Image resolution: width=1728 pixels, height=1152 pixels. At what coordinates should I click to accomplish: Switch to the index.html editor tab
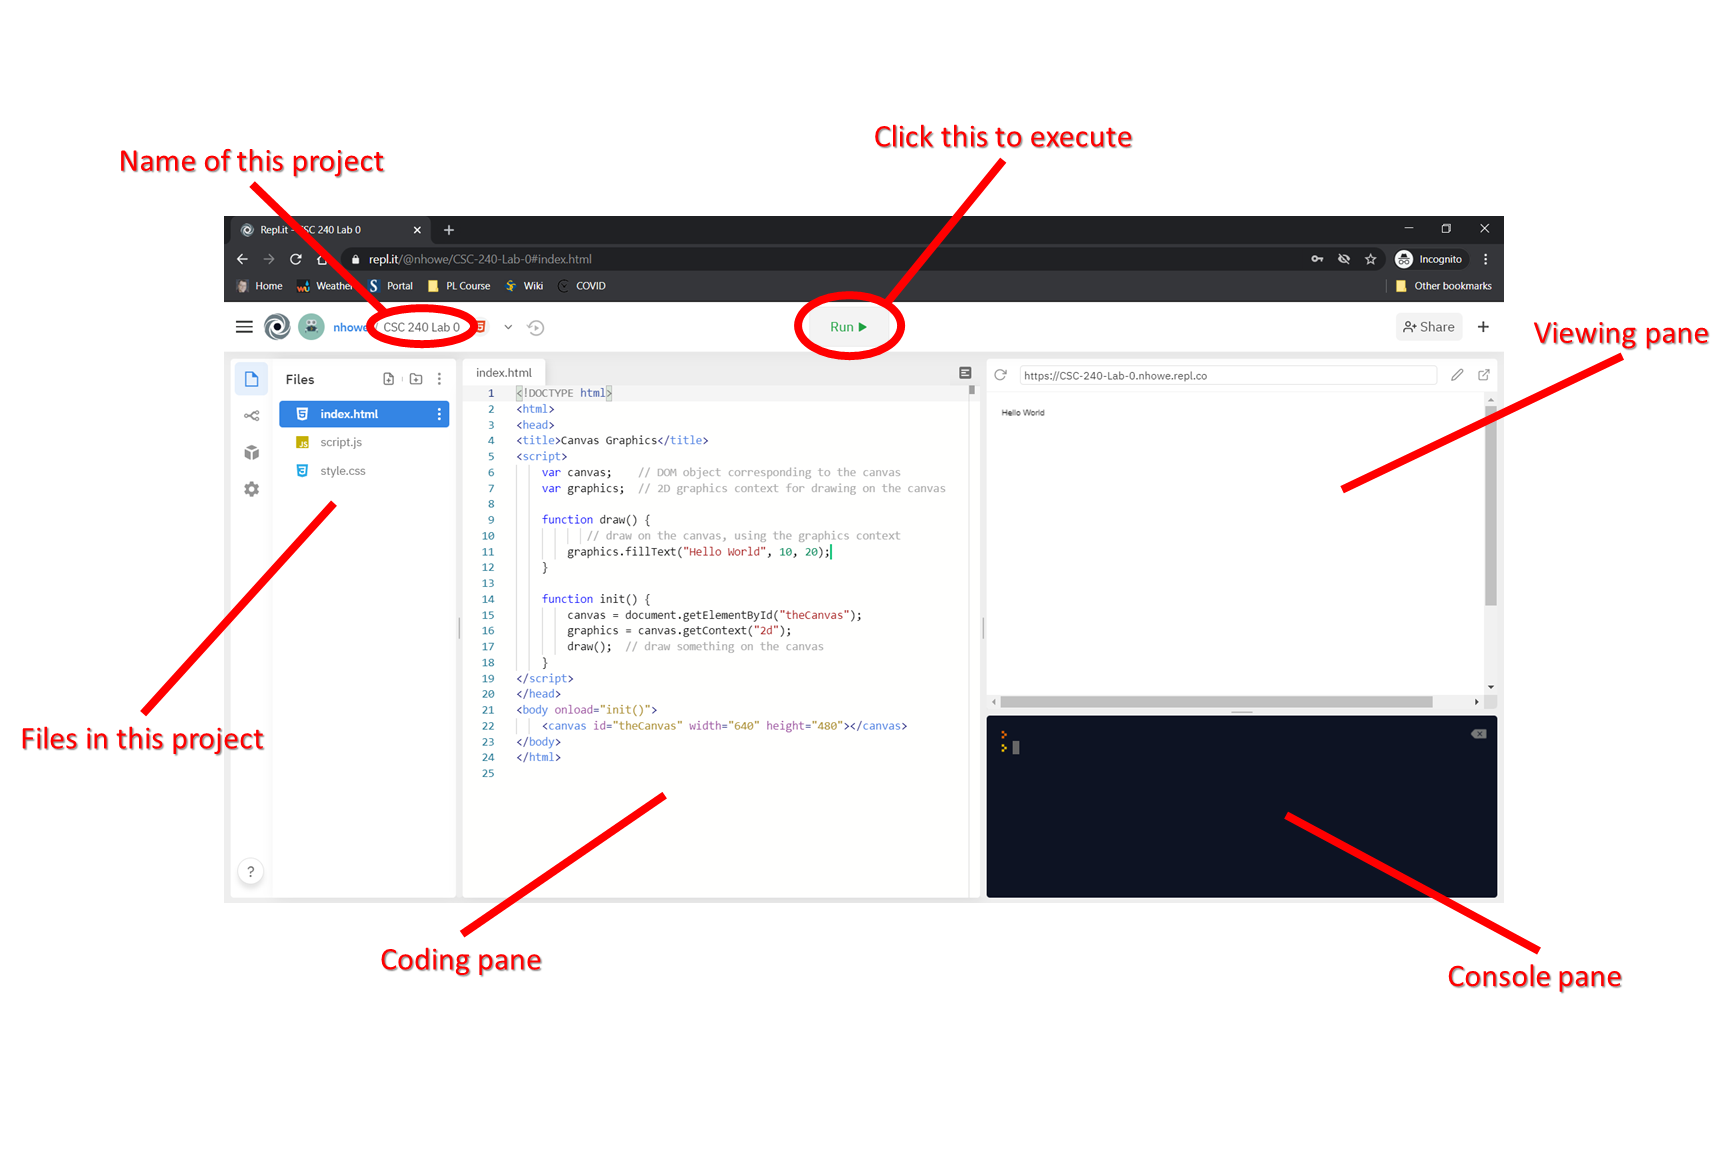pos(504,373)
